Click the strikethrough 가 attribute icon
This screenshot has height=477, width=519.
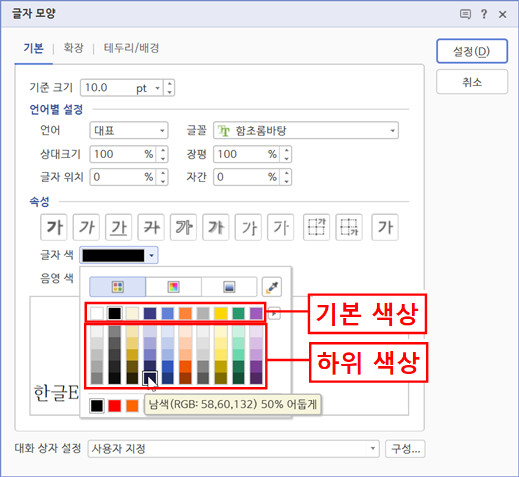(x=151, y=227)
